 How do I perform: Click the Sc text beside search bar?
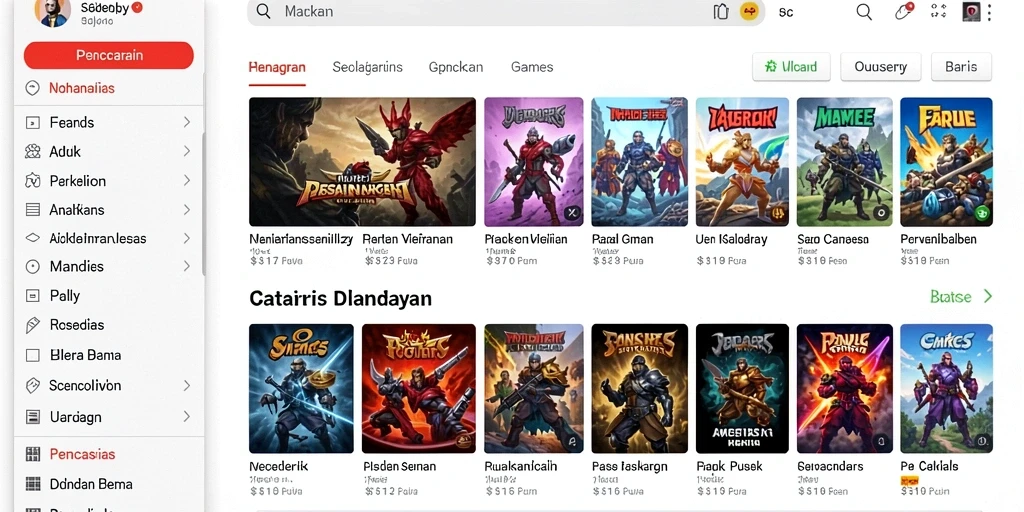[786, 12]
